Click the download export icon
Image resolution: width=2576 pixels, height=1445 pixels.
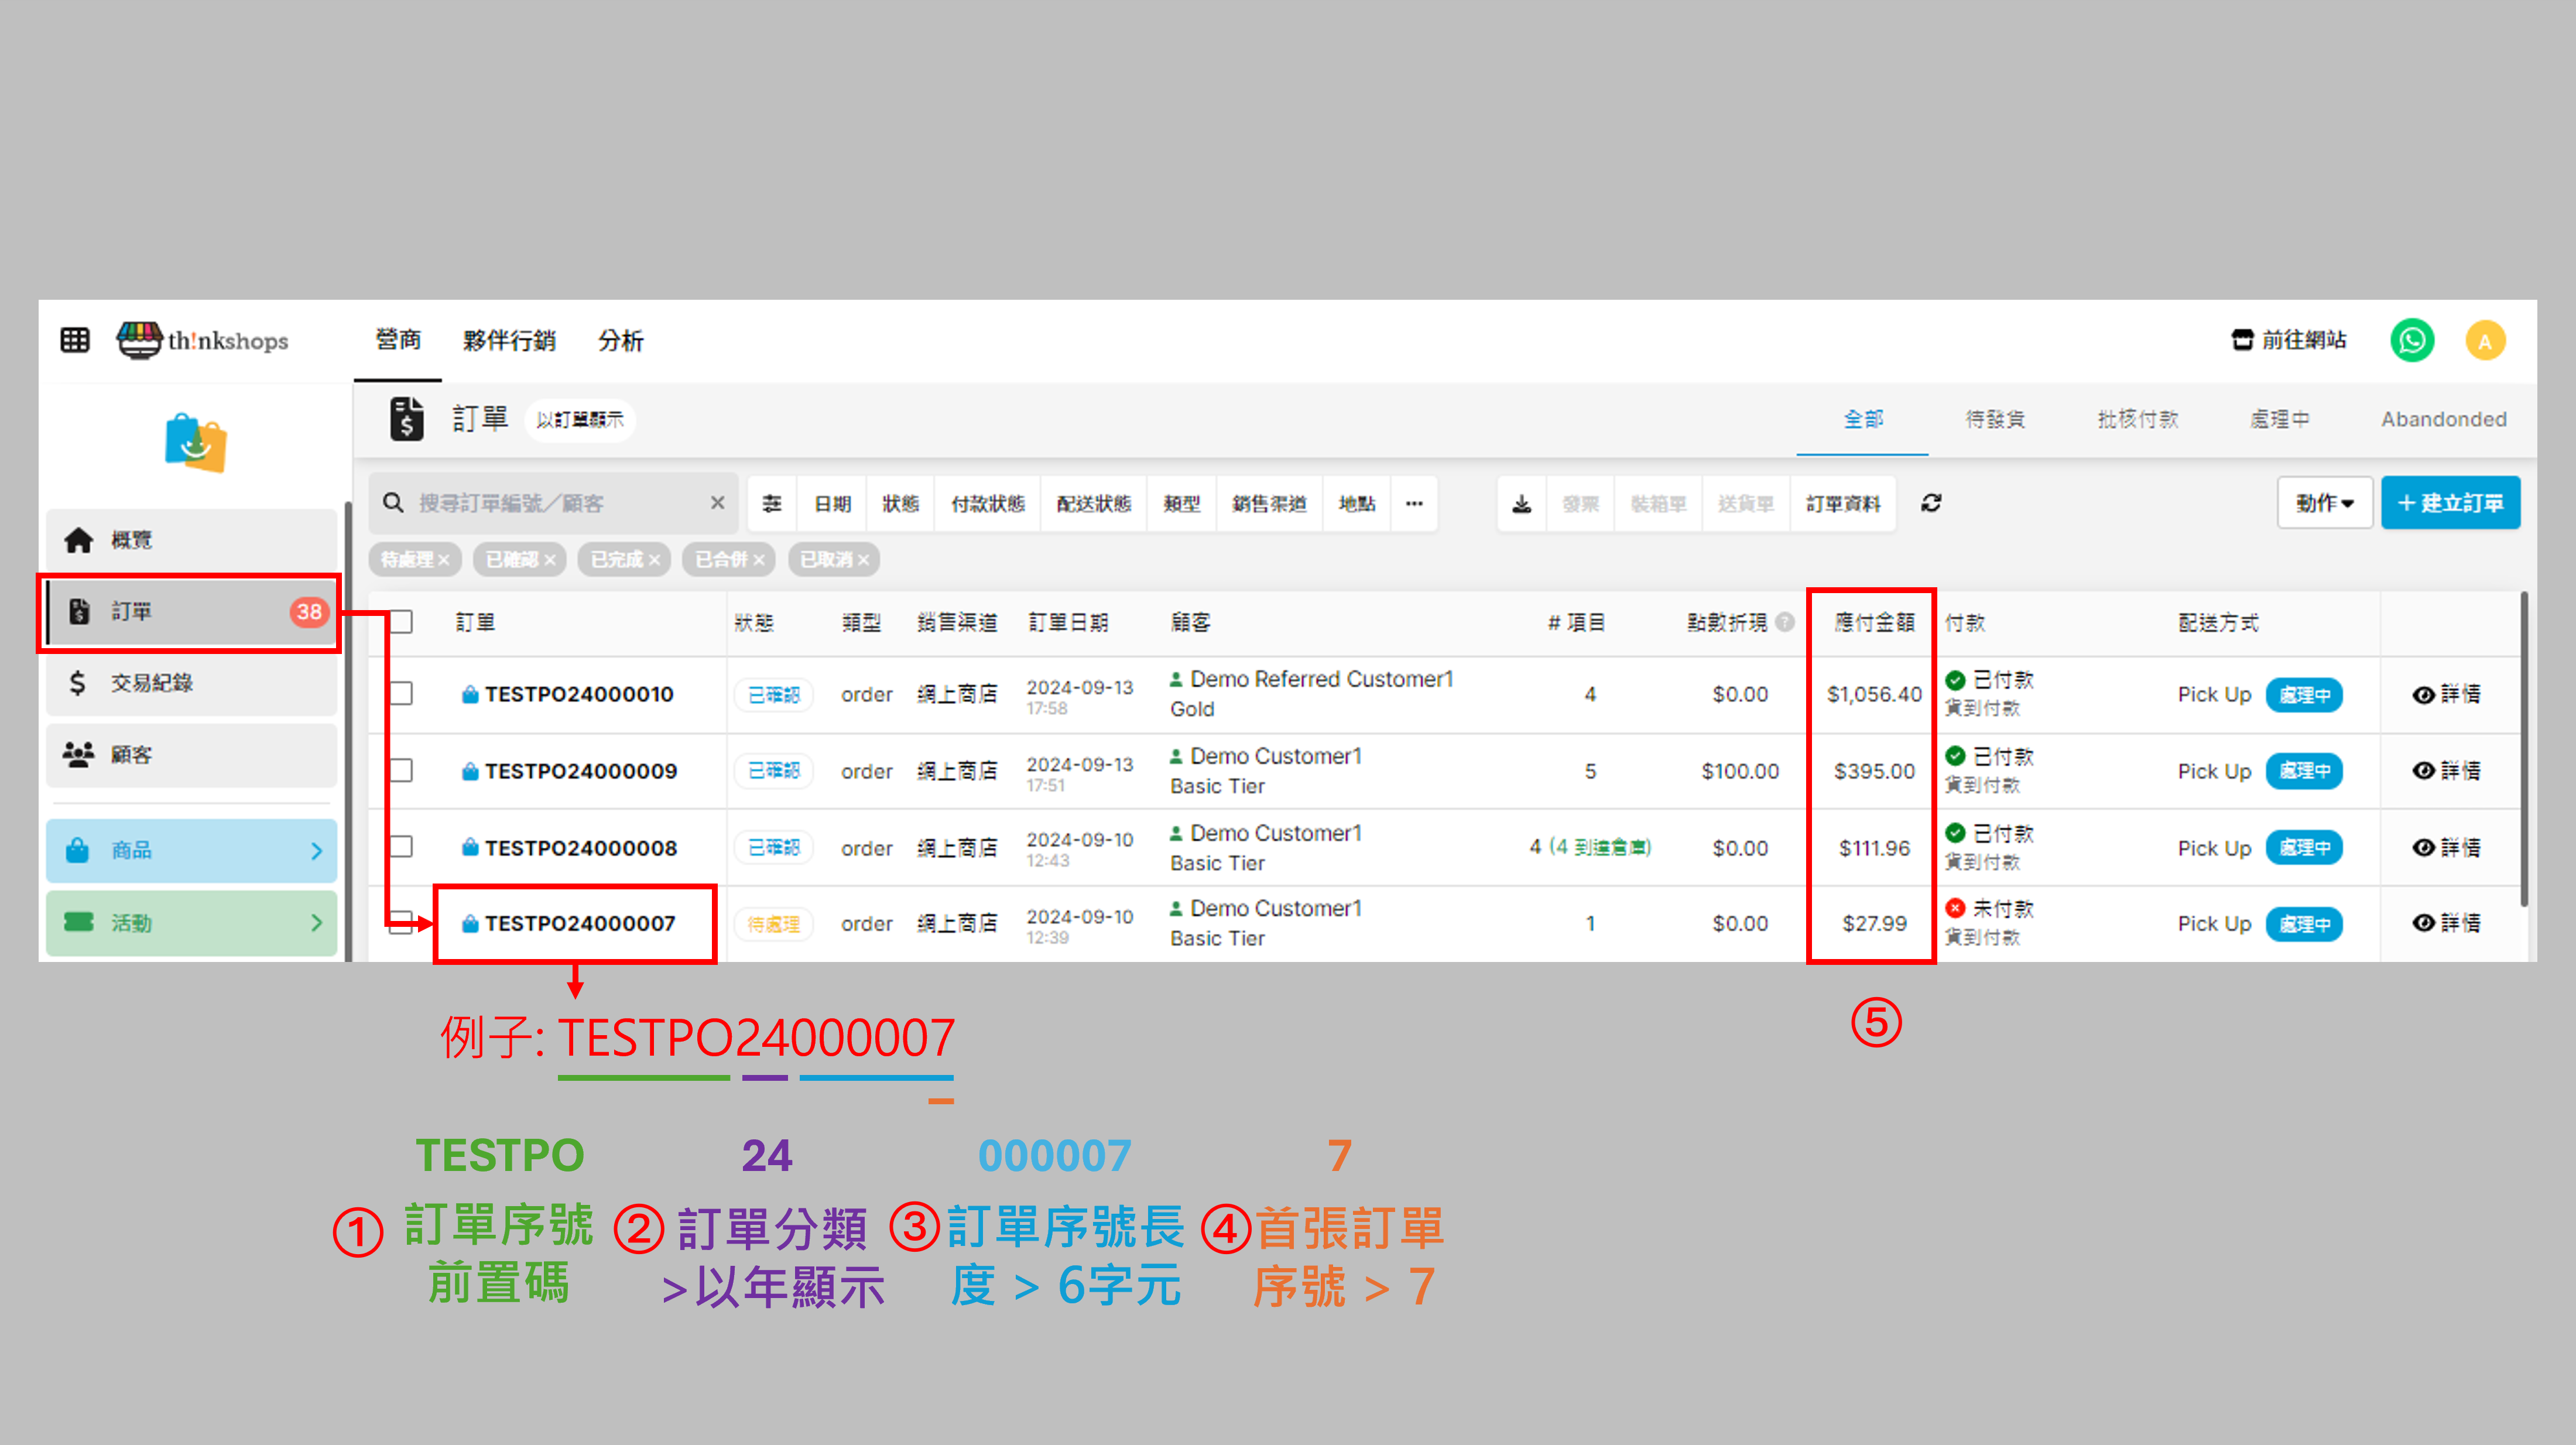coord(1521,503)
